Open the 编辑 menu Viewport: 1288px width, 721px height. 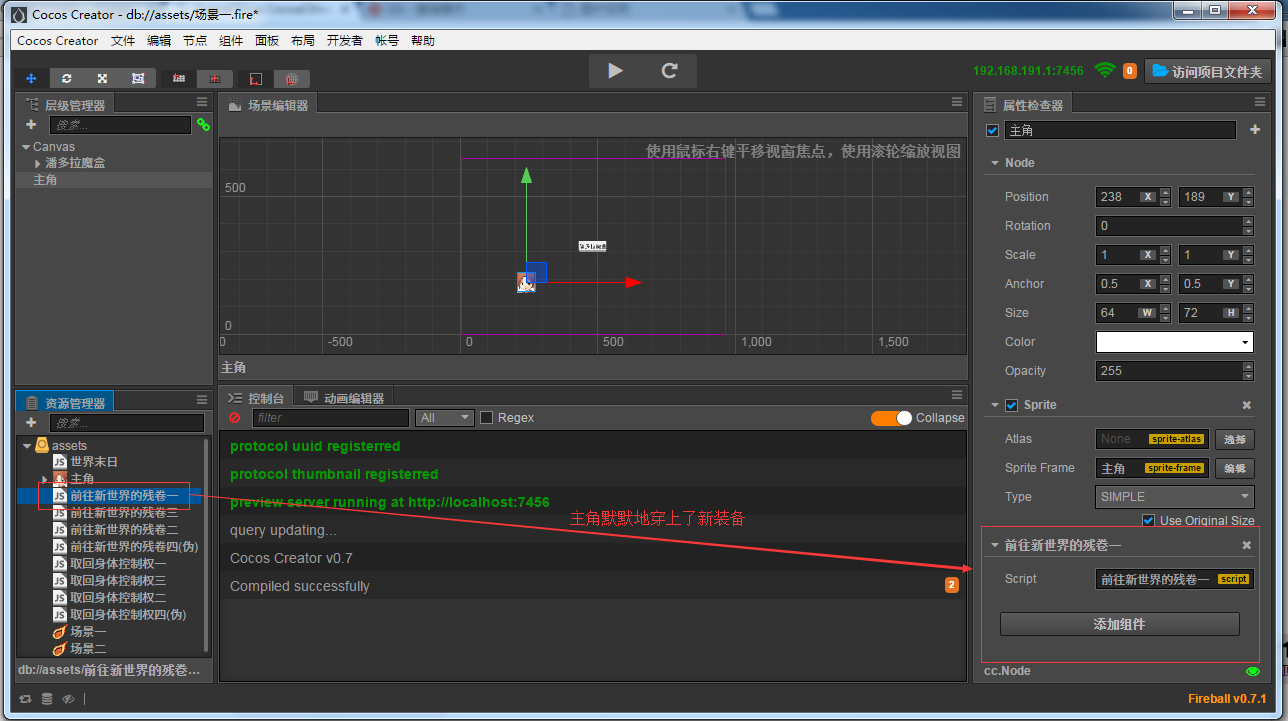click(159, 41)
